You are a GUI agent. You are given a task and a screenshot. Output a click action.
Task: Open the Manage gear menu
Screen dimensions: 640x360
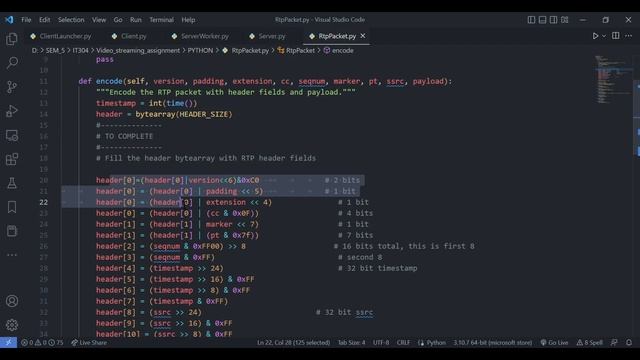12,325
